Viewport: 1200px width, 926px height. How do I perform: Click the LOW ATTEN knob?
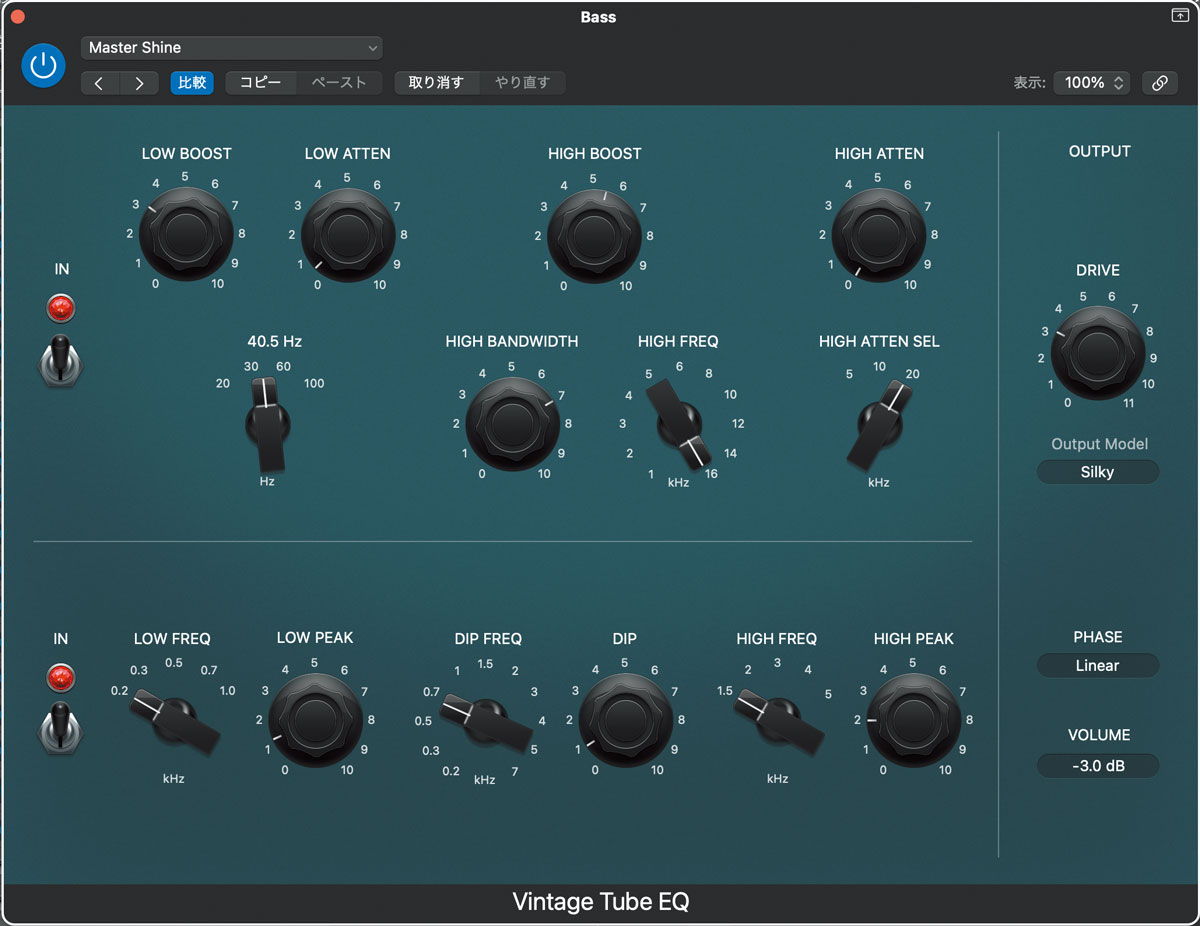tap(347, 234)
